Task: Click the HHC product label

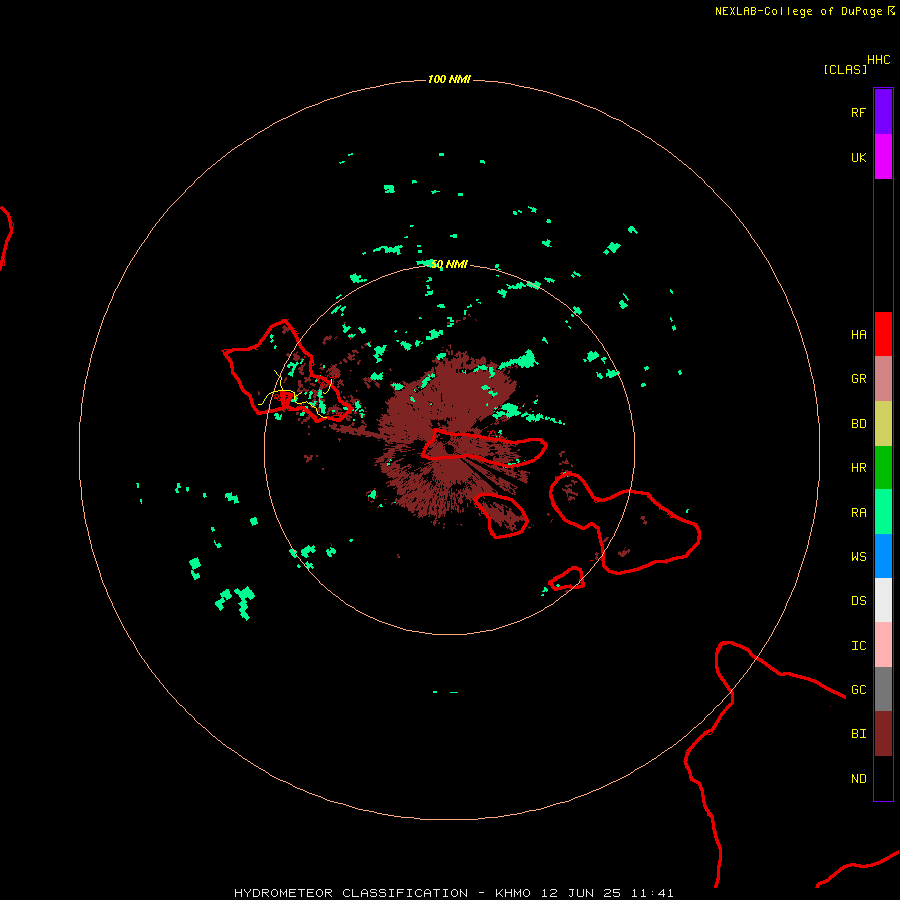Action: coord(879,60)
